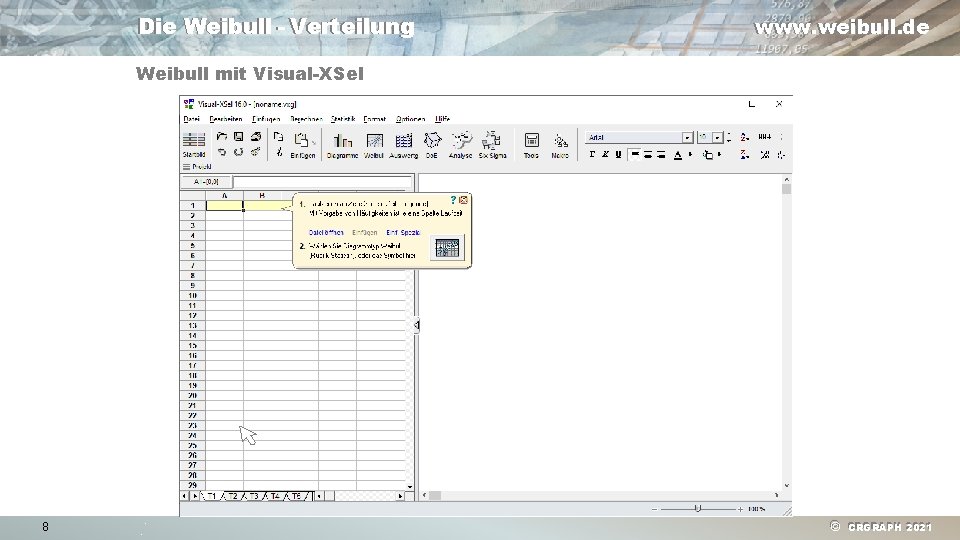Viewport: 960px width, 540px height.
Task: Click sort descending icon in toolbar
Action: 744,155
